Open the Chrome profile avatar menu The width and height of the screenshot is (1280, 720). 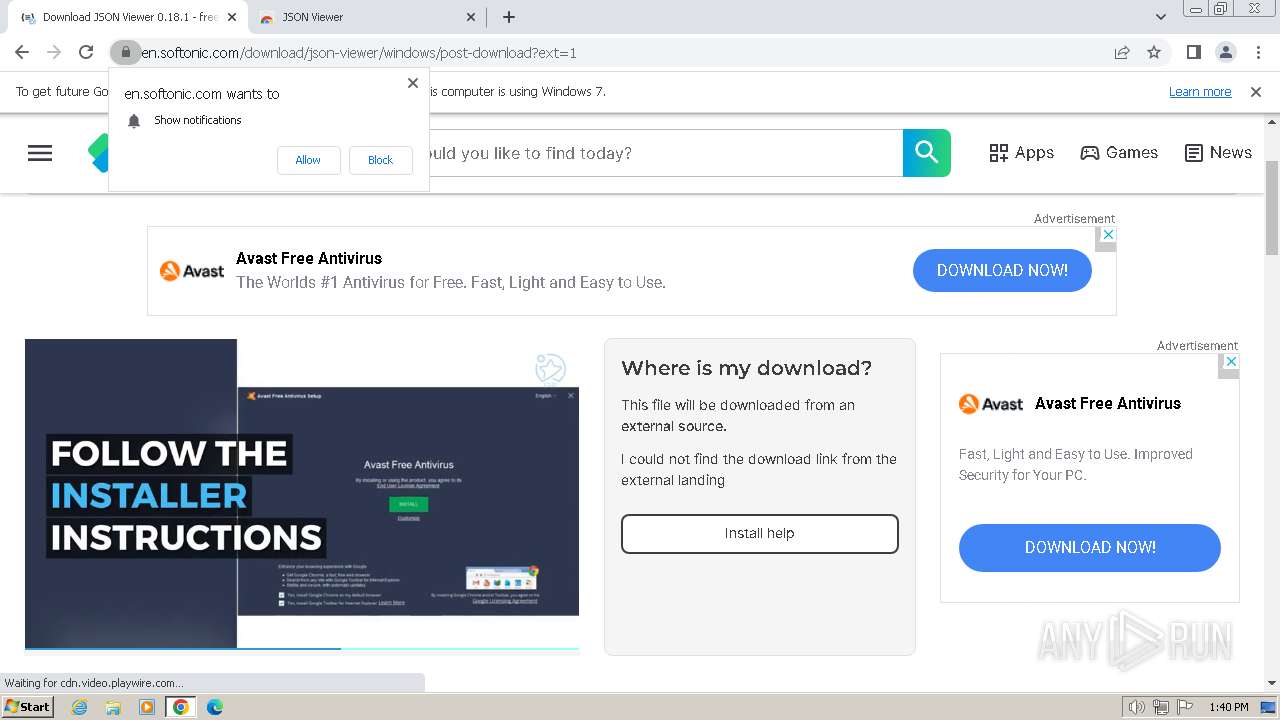click(1225, 52)
